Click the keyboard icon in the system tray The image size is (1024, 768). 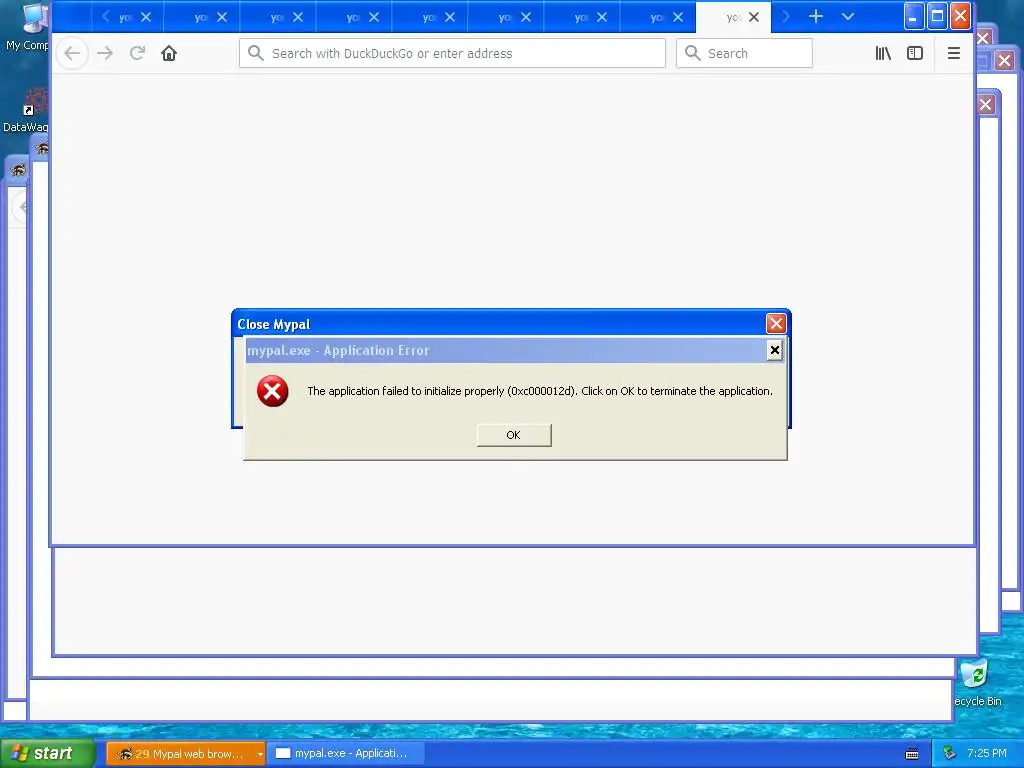click(x=912, y=754)
